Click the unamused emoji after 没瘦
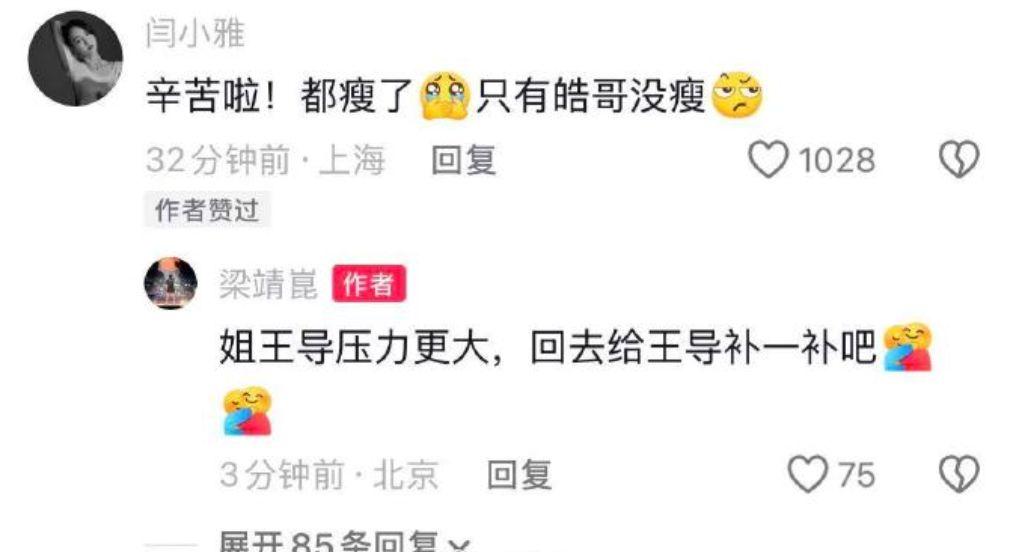This screenshot has width=1016, height=552. click(737, 95)
